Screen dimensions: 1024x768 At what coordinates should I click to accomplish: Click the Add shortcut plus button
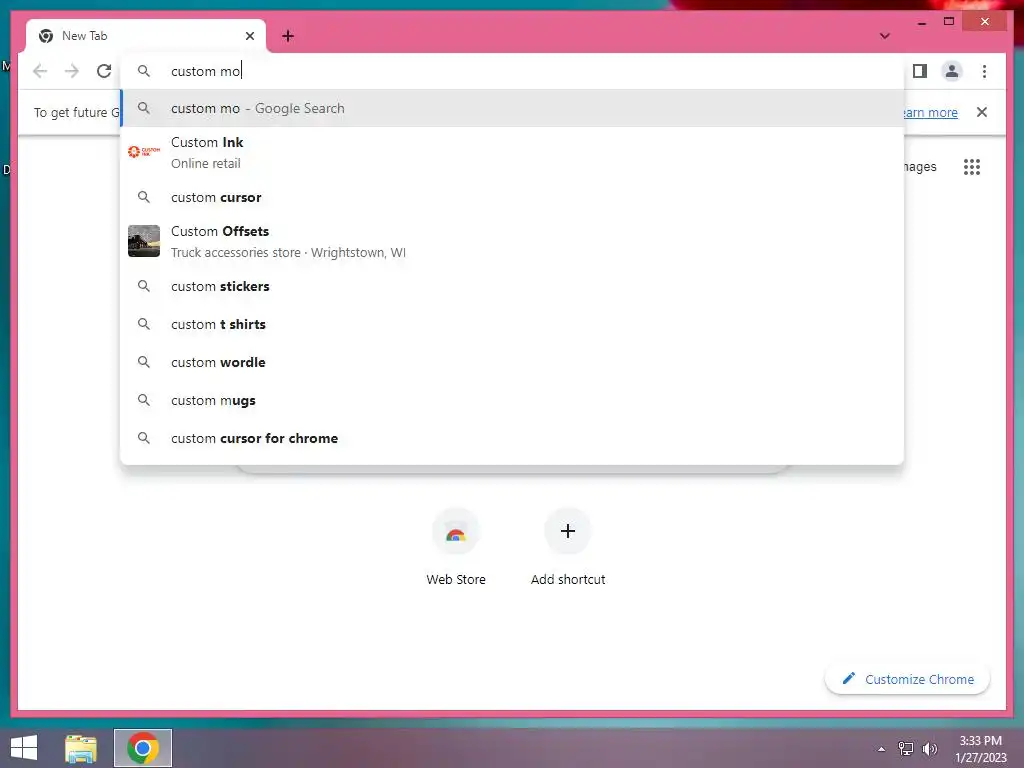click(x=568, y=531)
